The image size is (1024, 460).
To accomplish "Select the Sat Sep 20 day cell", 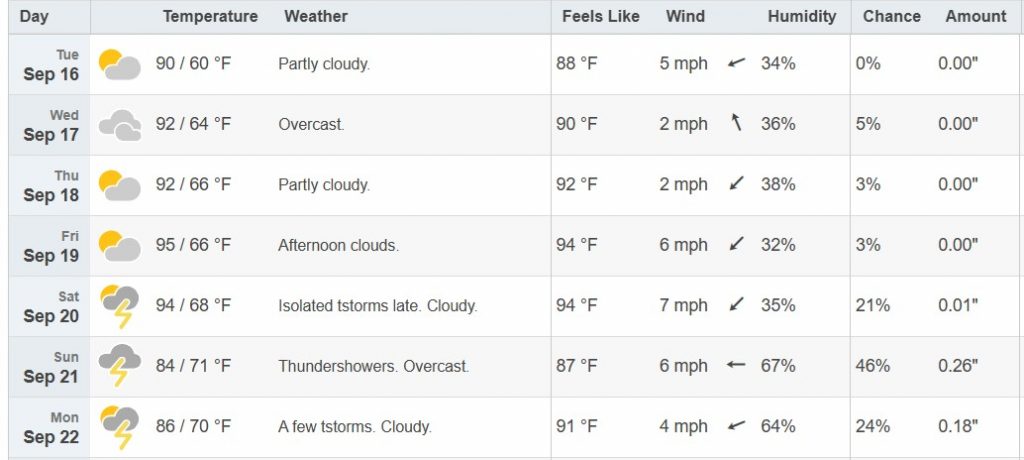I will (50, 306).
